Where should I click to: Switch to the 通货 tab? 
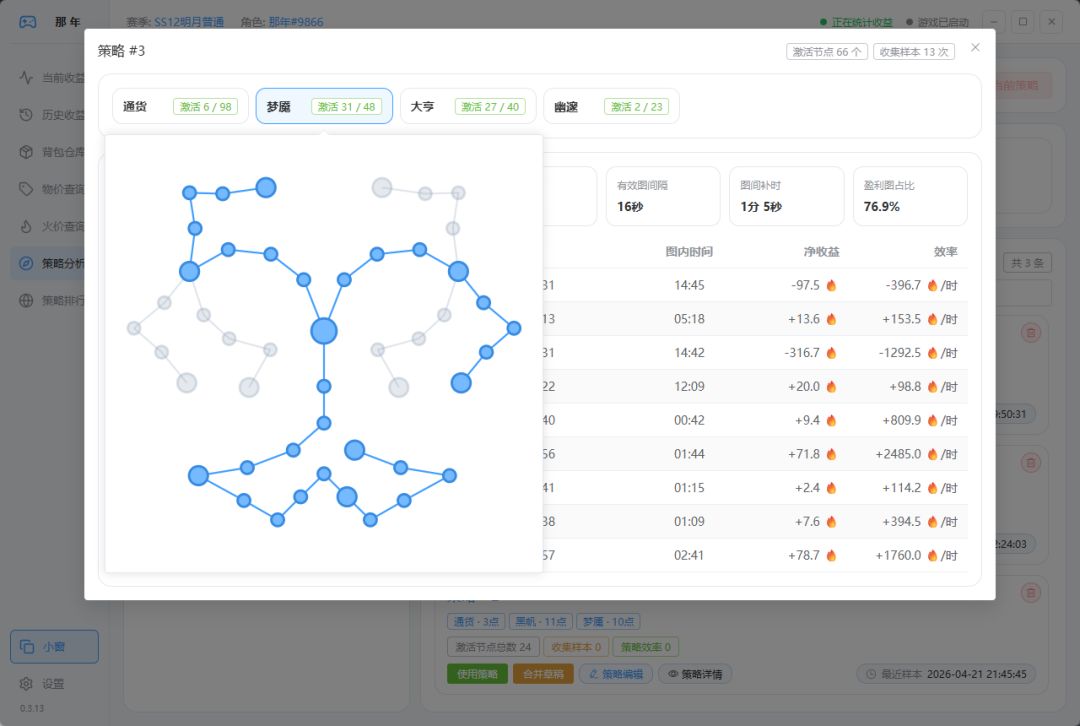pos(180,106)
